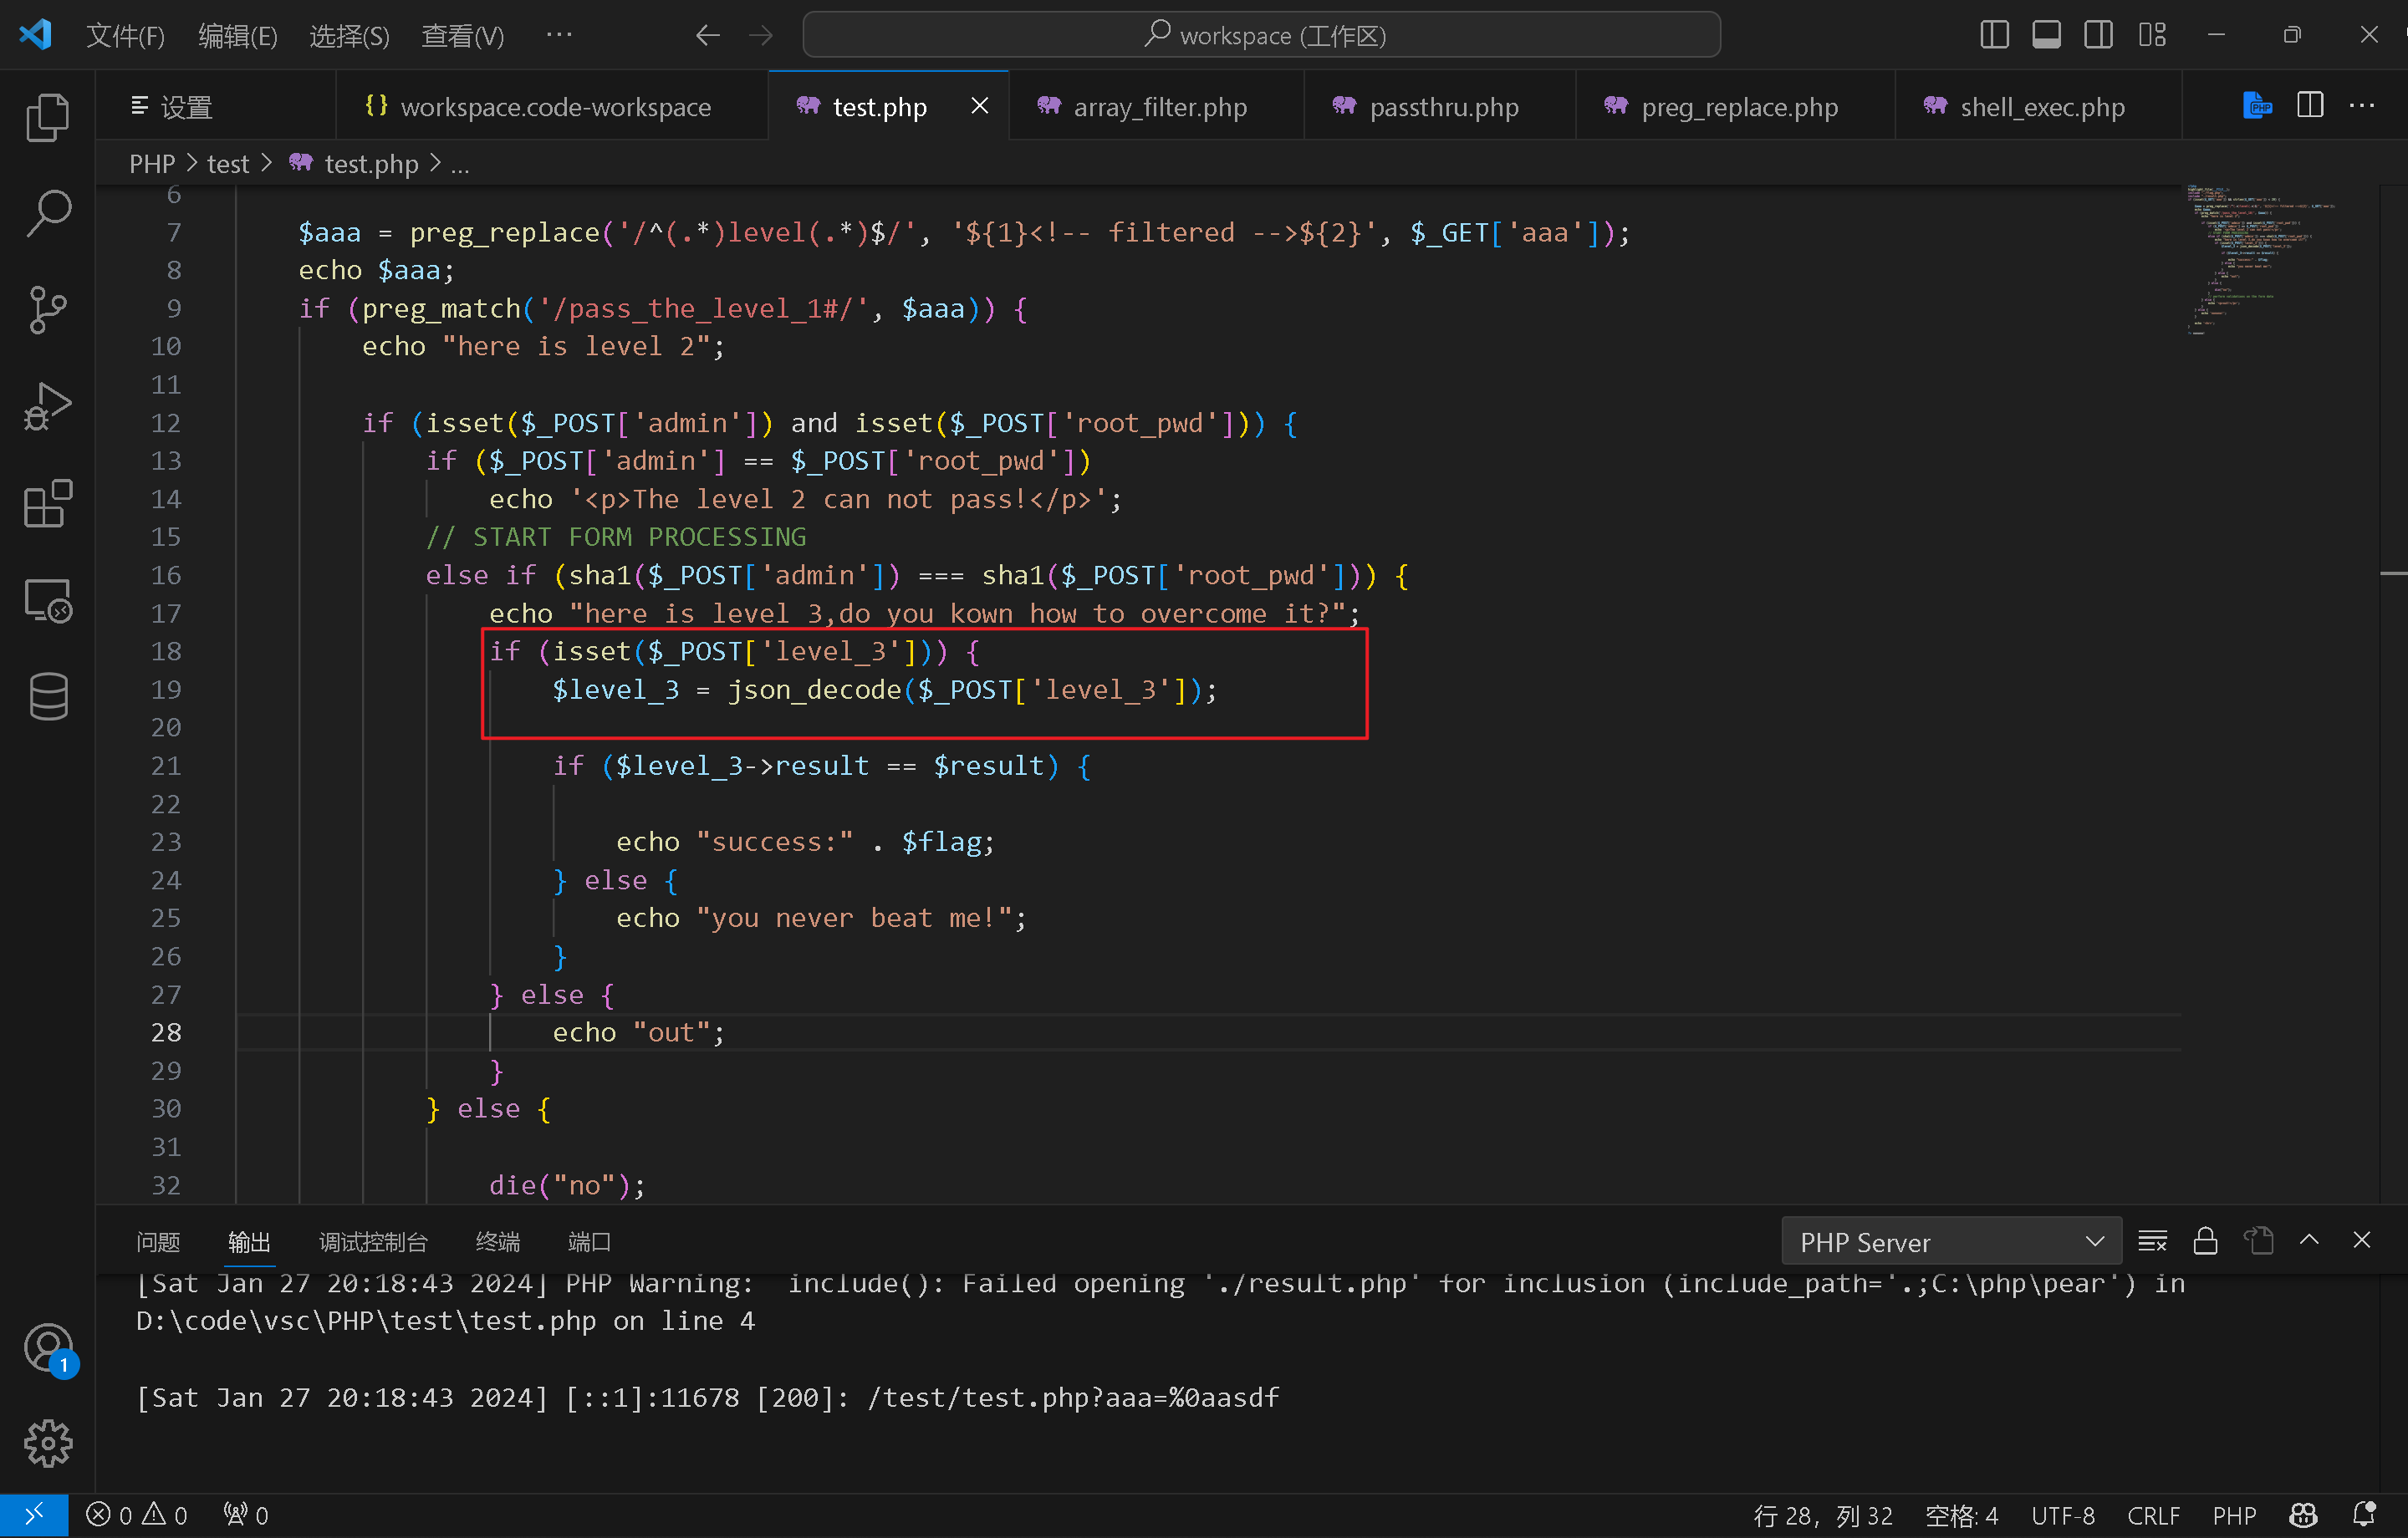Image resolution: width=2408 pixels, height=1538 pixels.
Task: Click the Accounts icon with badge
Action: click(47, 1348)
